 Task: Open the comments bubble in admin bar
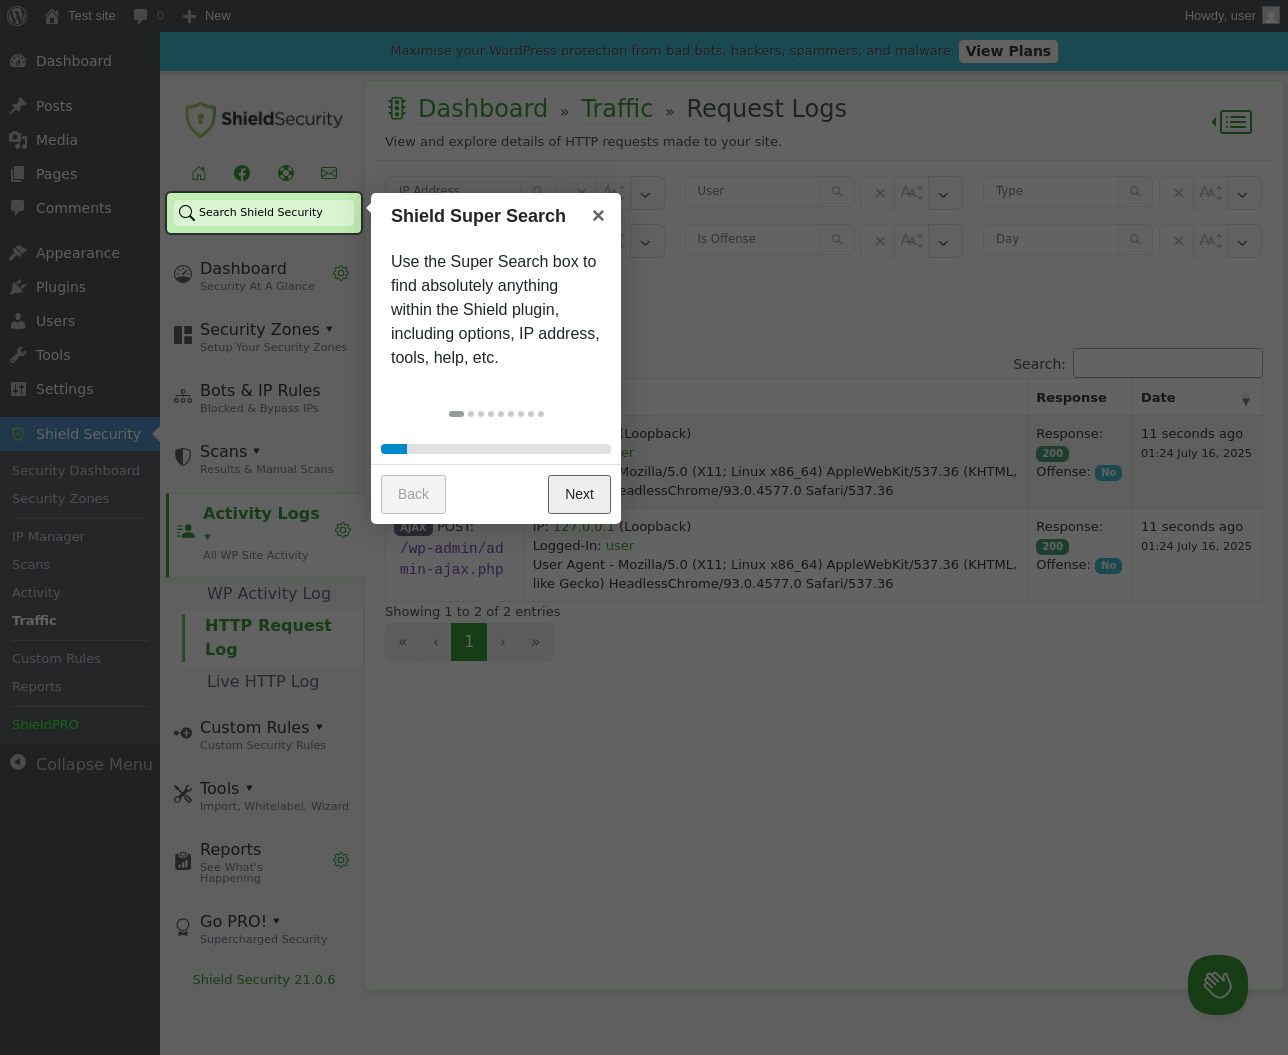(148, 16)
